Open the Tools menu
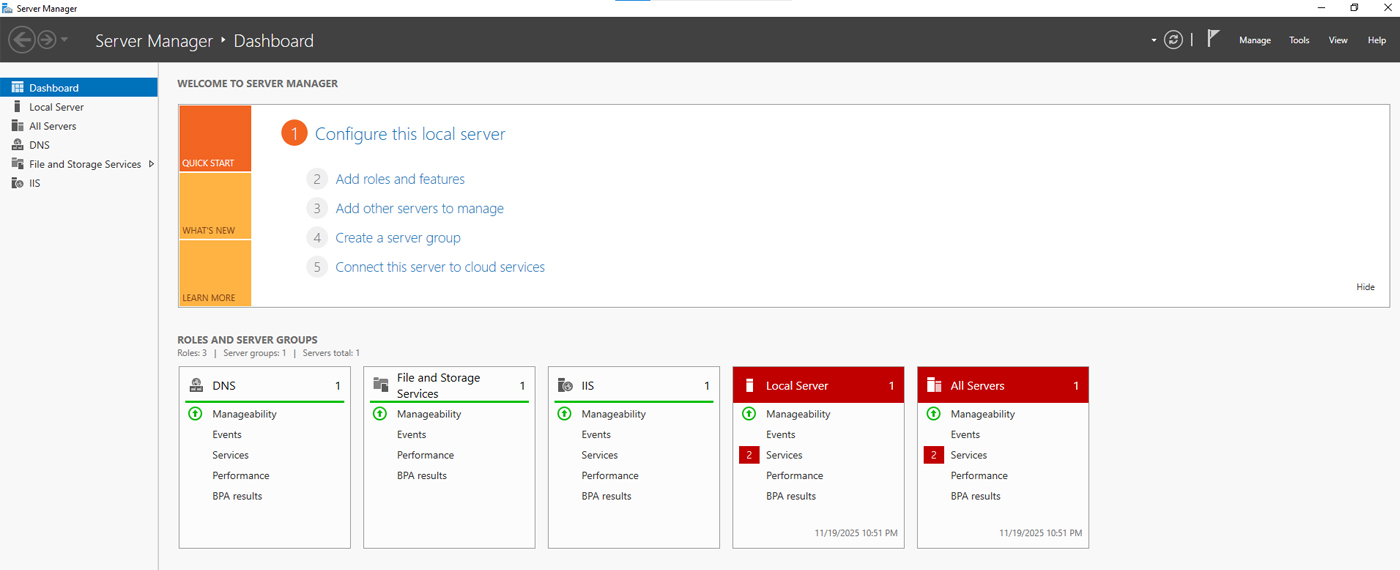 click(1299, 40)
